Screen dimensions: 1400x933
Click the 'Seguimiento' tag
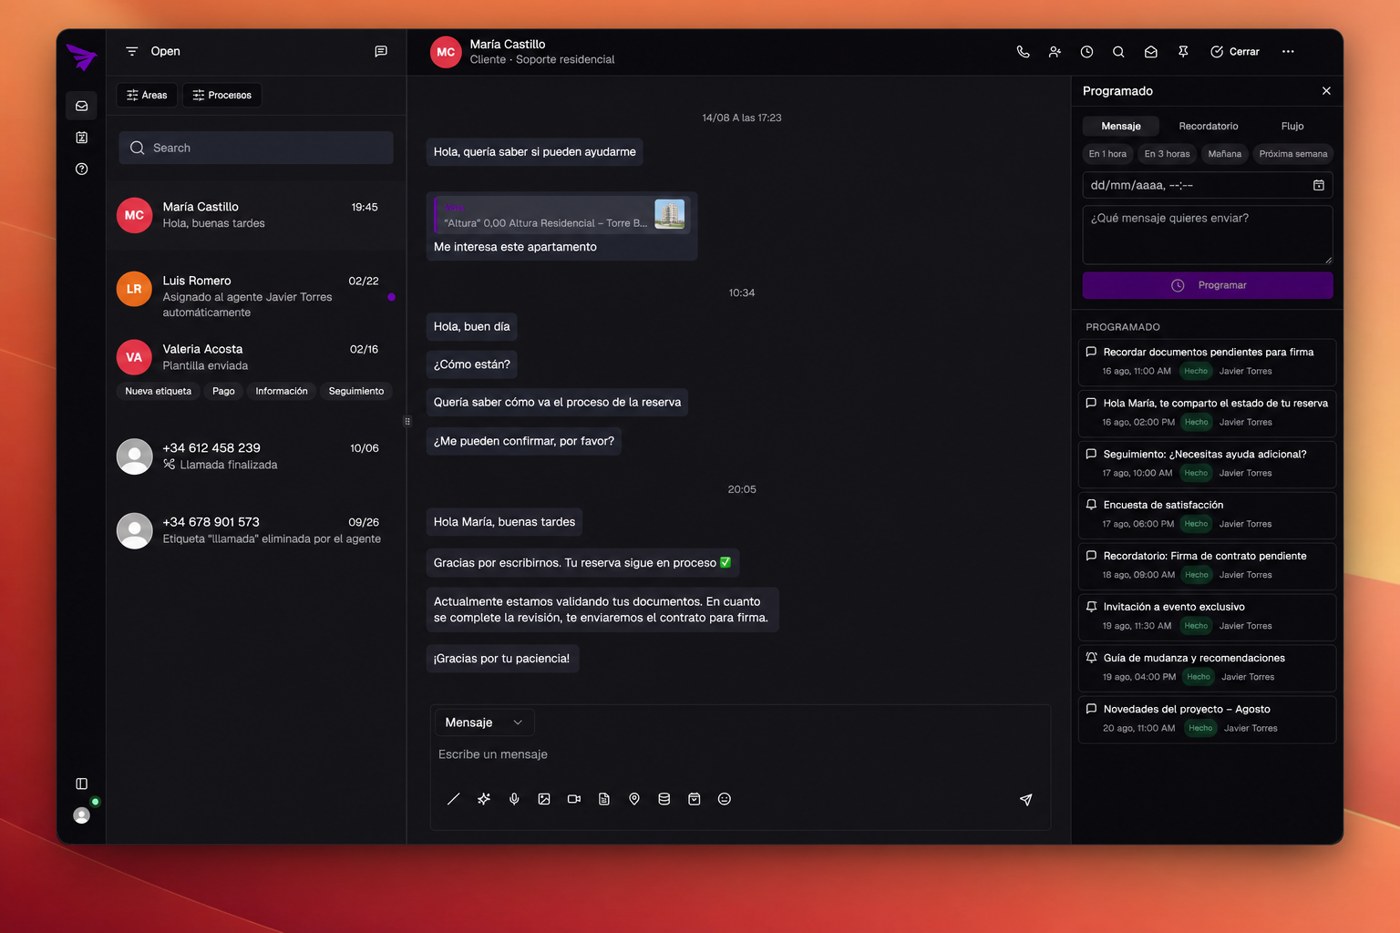coord(356,391)
